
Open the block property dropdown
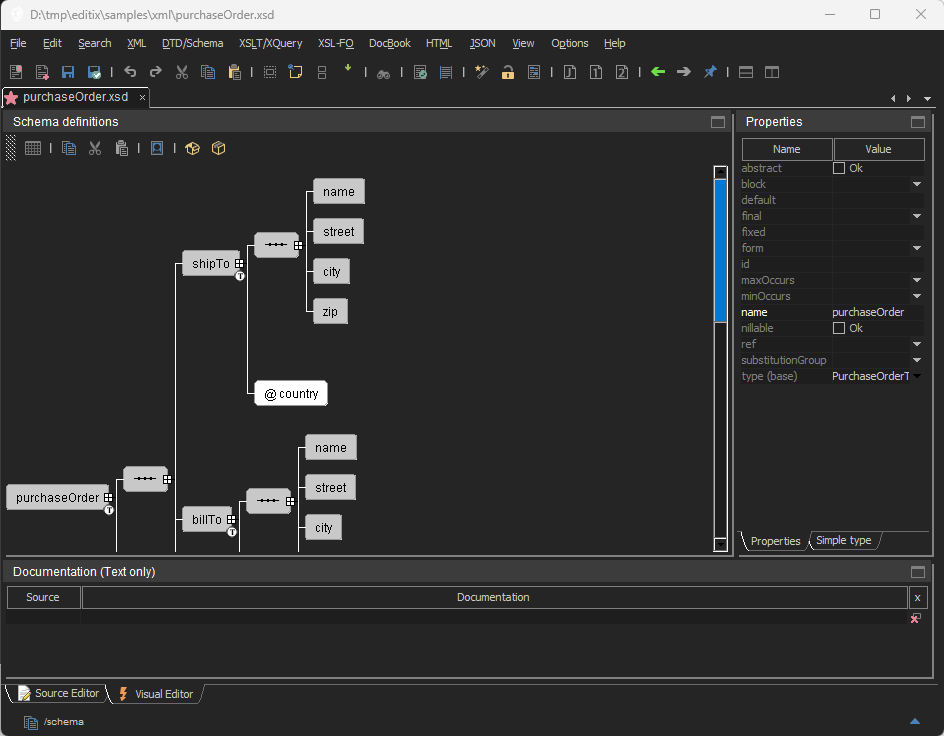point(916,184)
